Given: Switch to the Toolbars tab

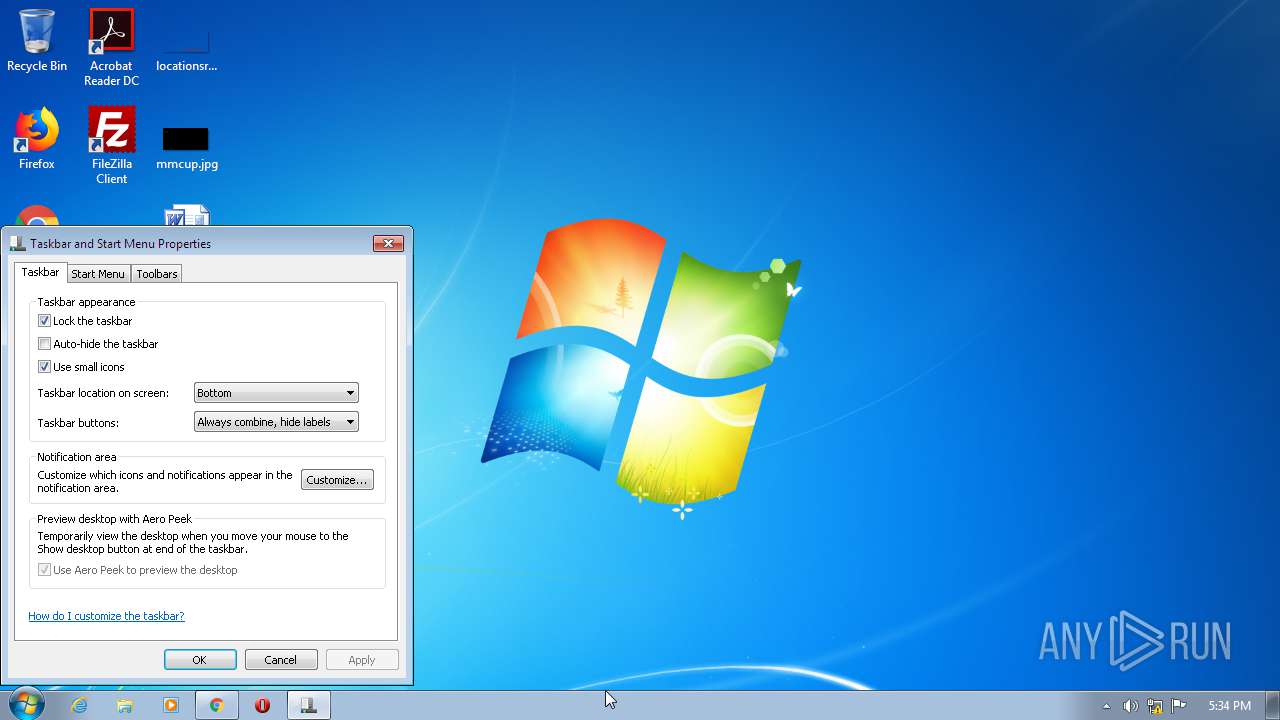Looking at the screenshot, I should [157, 274].
